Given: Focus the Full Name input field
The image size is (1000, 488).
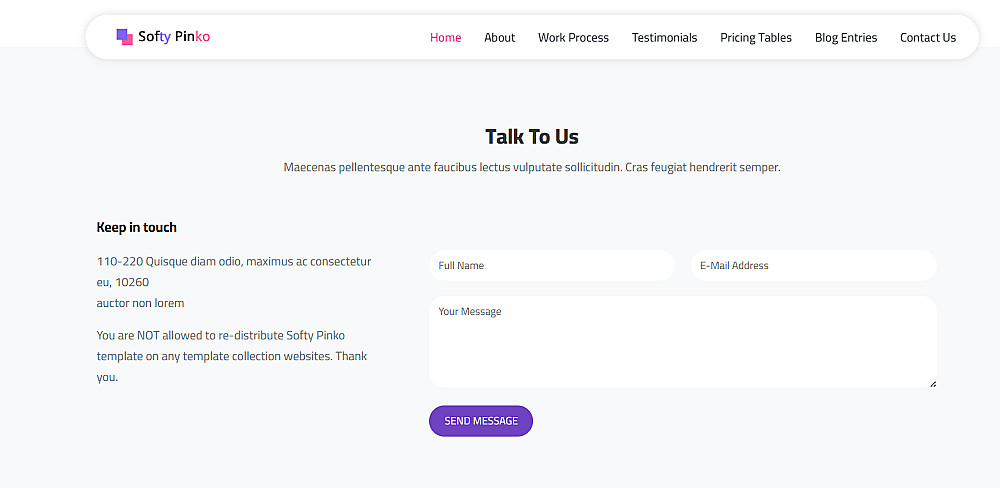Looking at the screenshot, I should [x=552, y=266].
